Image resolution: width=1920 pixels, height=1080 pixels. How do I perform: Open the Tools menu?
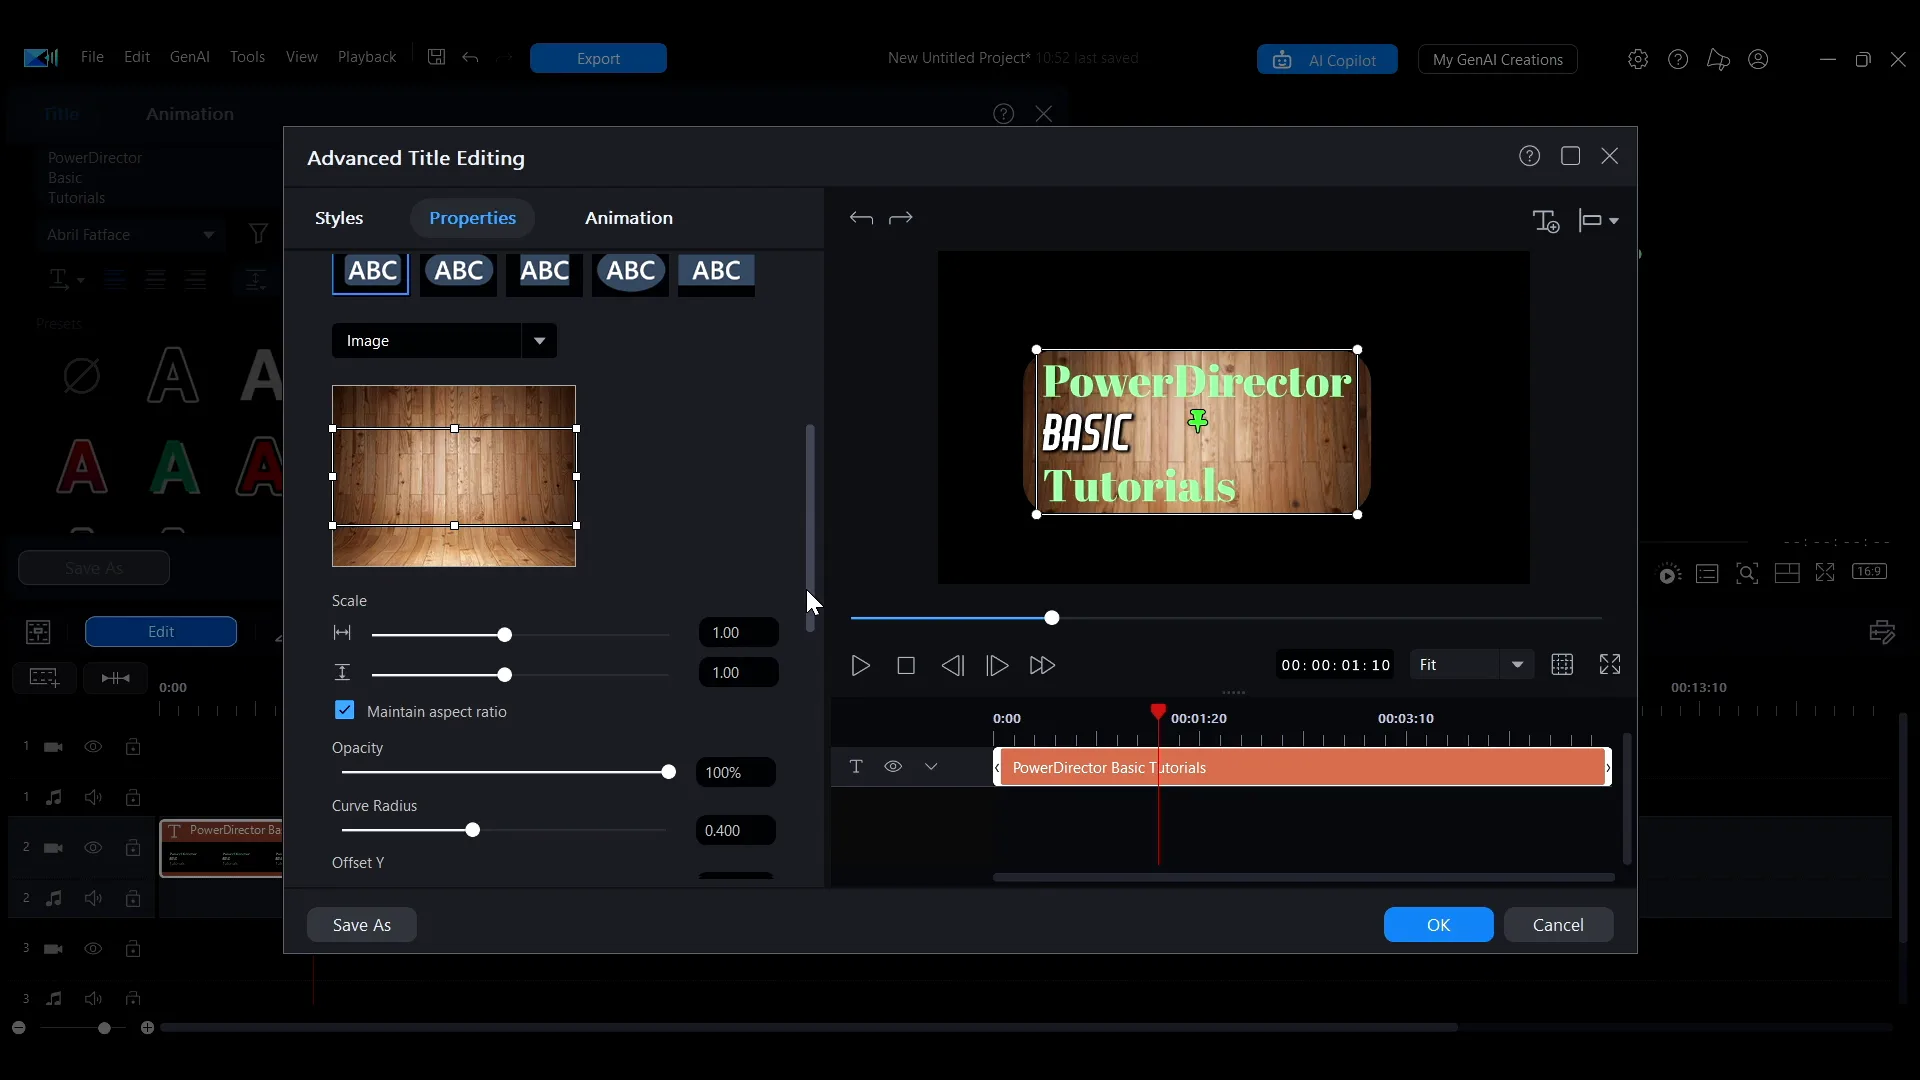point(248,57)
